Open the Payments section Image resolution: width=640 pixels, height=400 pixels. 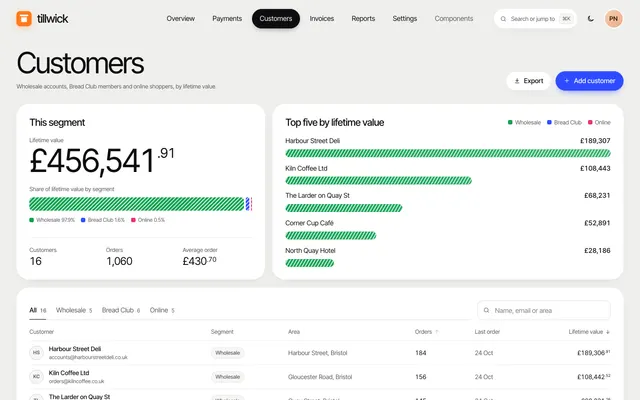(227, 18)
